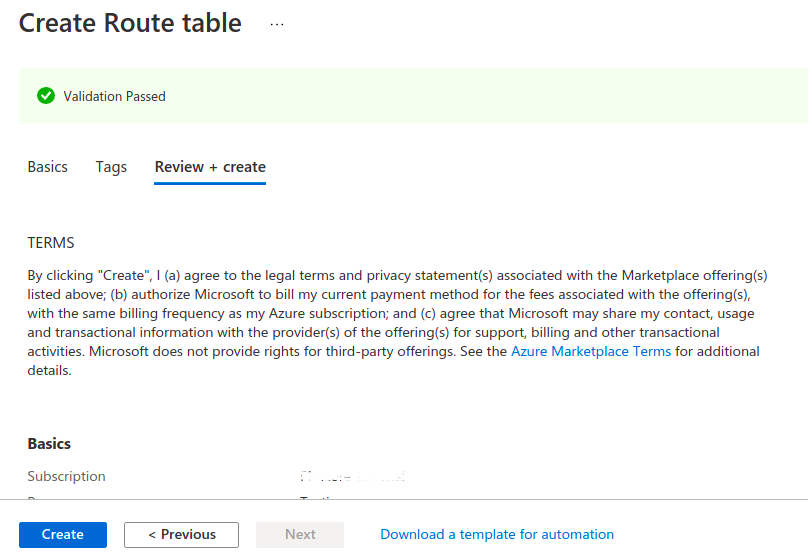The image size is (808, 556).
Task: Click the Subscription field label
Action: tap(66, 476)
